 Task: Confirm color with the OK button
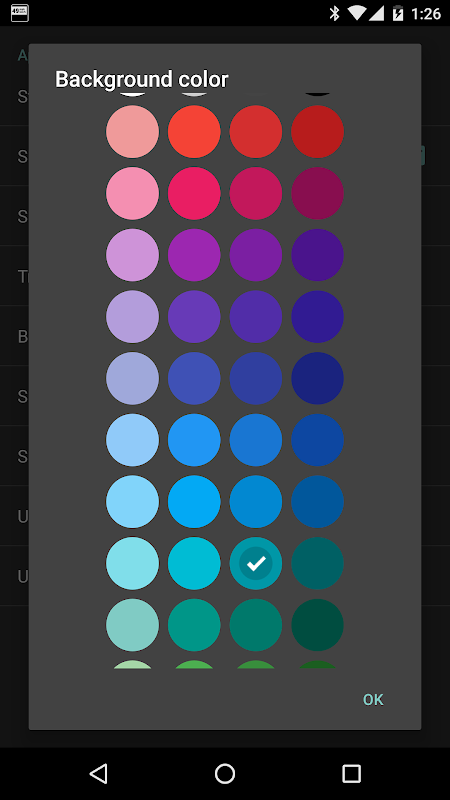click(x=373, y=700)
